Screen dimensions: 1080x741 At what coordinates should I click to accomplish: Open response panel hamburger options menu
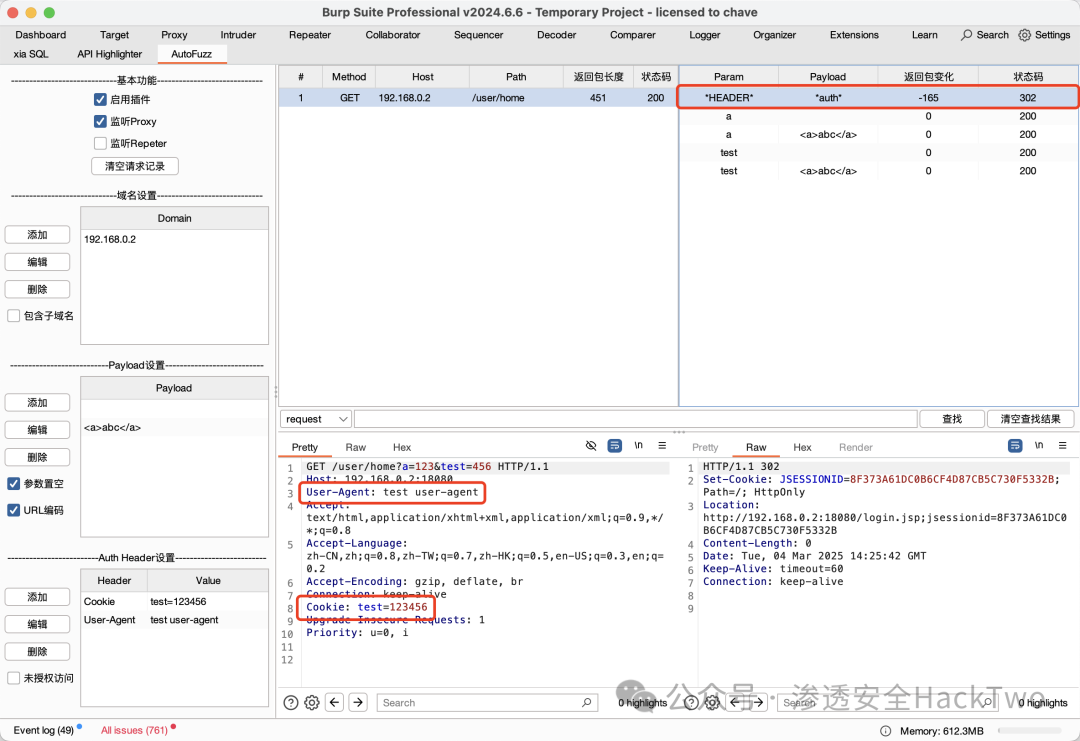tap(1063, 446)
